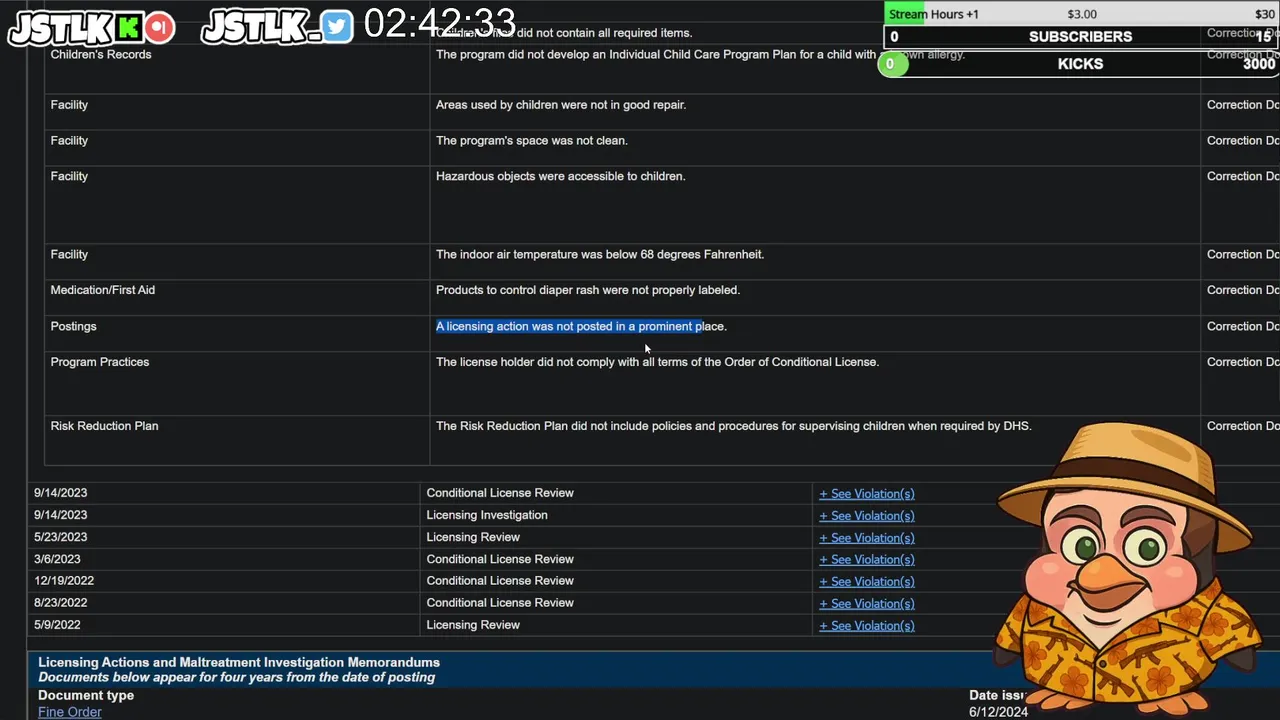Image resolution: width=1280 pixels, height=720 pixels.
Task: Click the 9/14/2023 date in Conditional License Review row
Action: [x=60, y=493]
